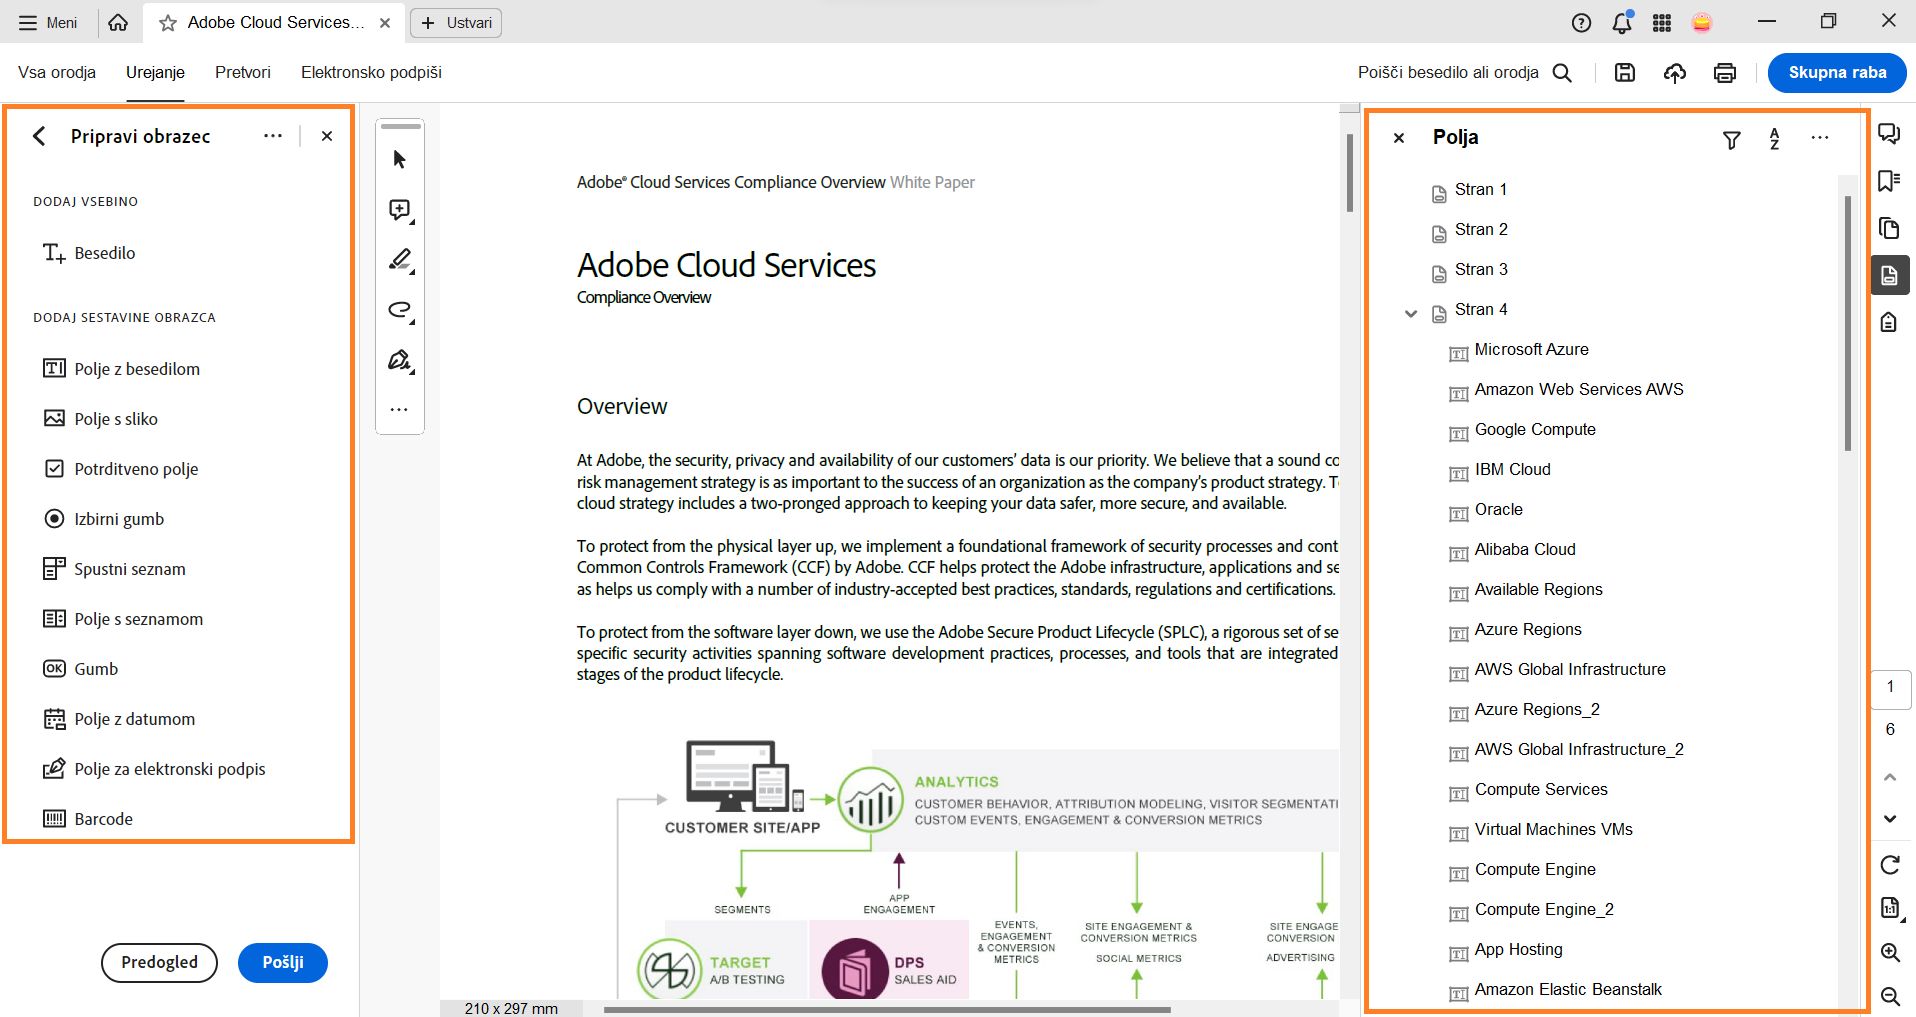This screenshot has width=1916, height=1017.
Task: Search using Poišči besedilo ali orodja
Action: (x=1464, y=72)
